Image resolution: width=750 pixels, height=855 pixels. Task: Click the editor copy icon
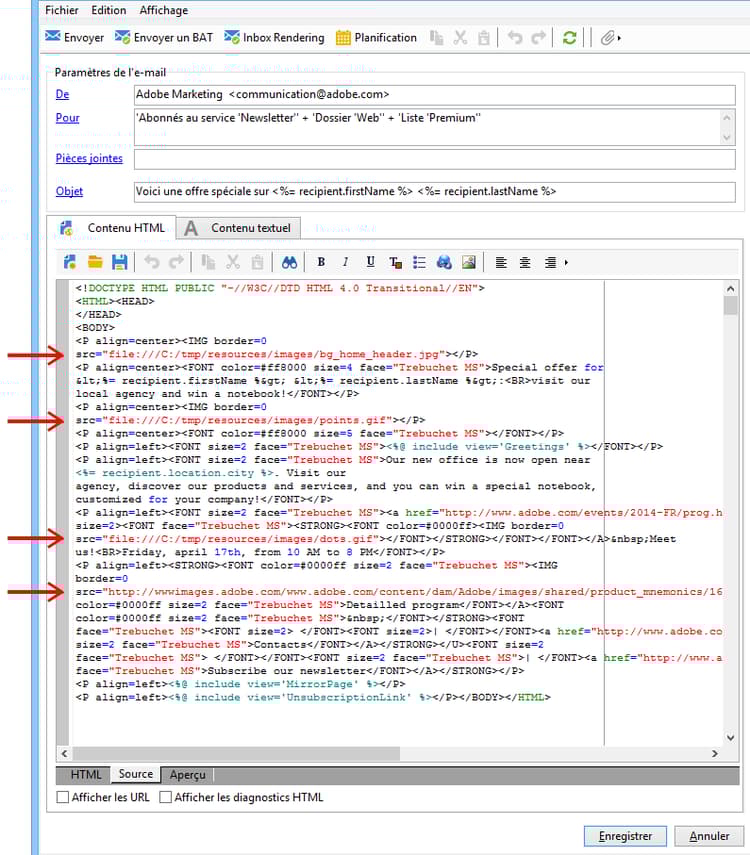pos(208,262)
